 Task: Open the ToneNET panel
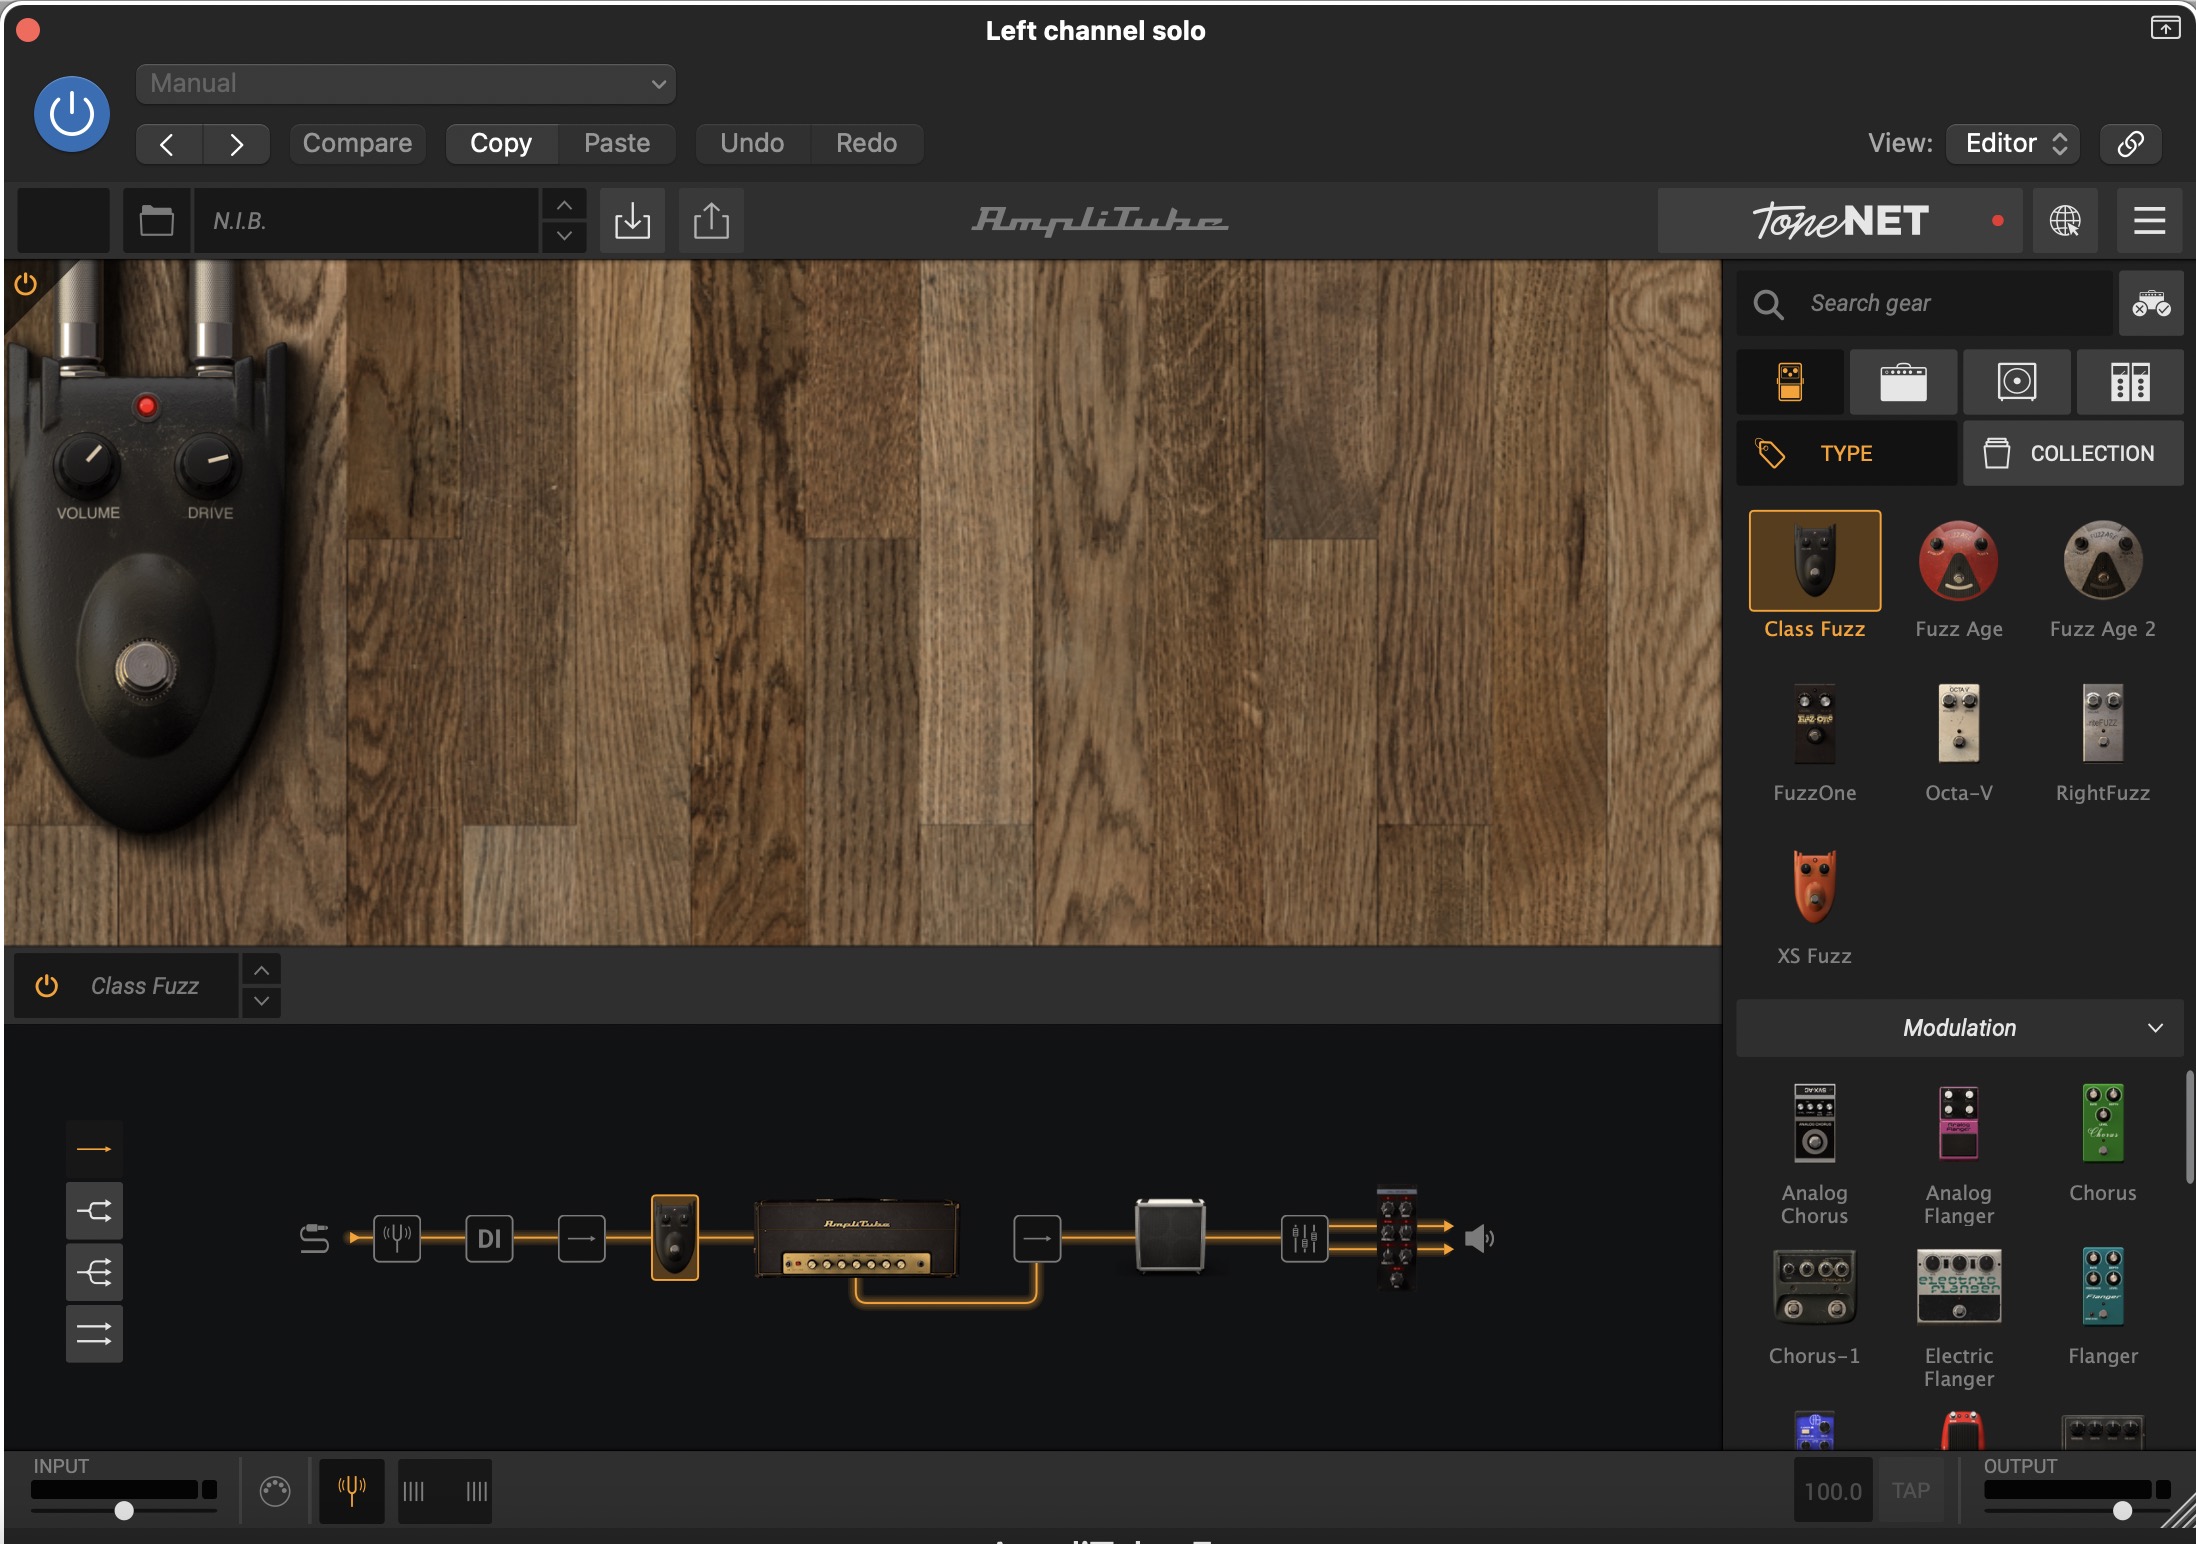pos(1840,220)
